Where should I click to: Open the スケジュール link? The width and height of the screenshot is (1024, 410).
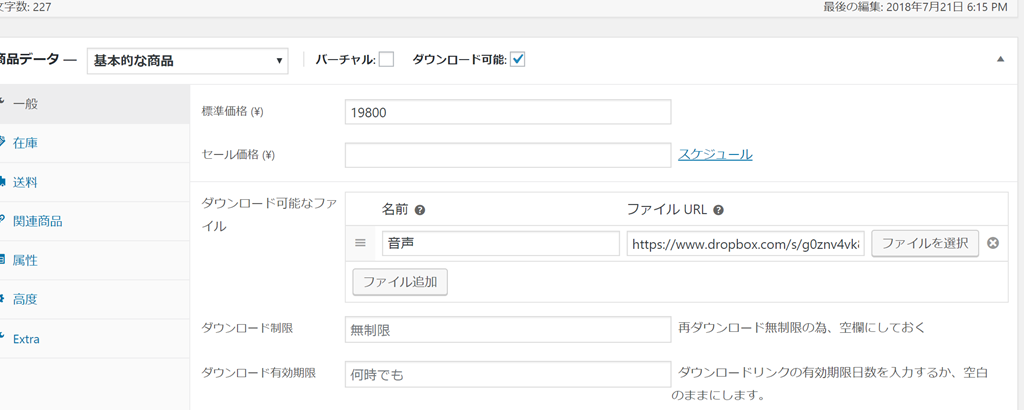tap(715, 154)
